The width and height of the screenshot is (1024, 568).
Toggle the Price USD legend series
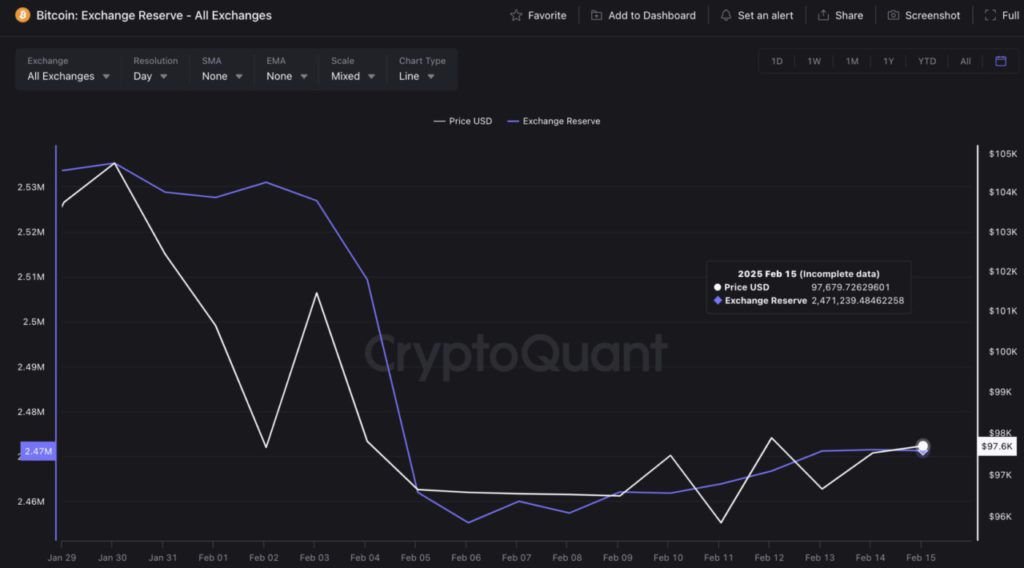coord(462,121)
